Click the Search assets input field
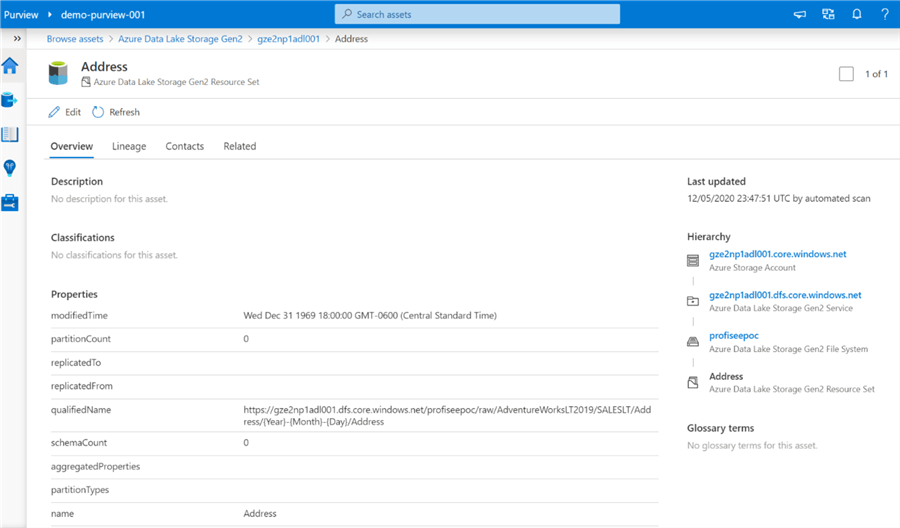Viewport: 900px width, 528px height. 477,15
